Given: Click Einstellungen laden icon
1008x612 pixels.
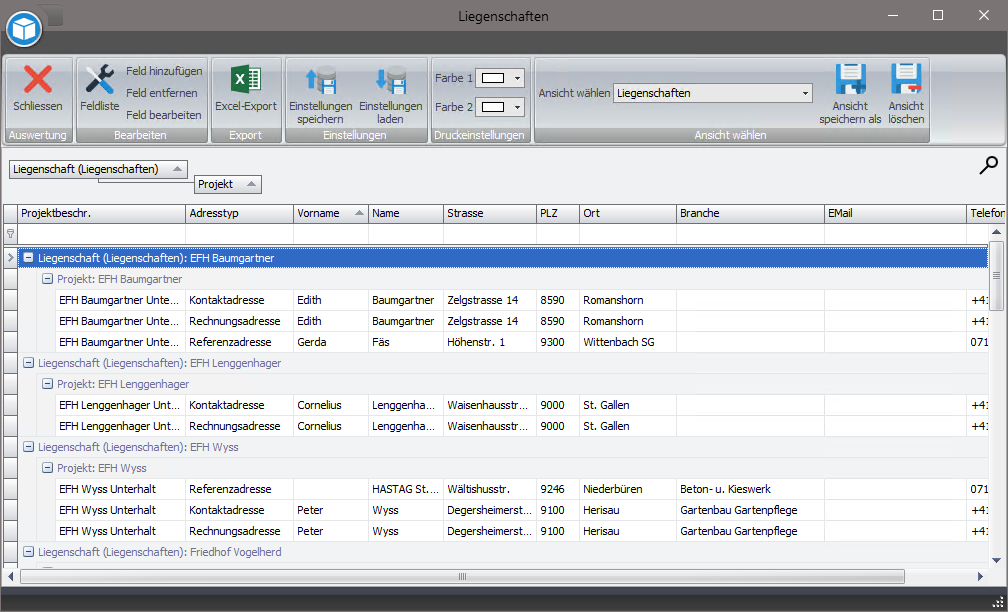Looking at the screenshot, I should click(390, 79).
